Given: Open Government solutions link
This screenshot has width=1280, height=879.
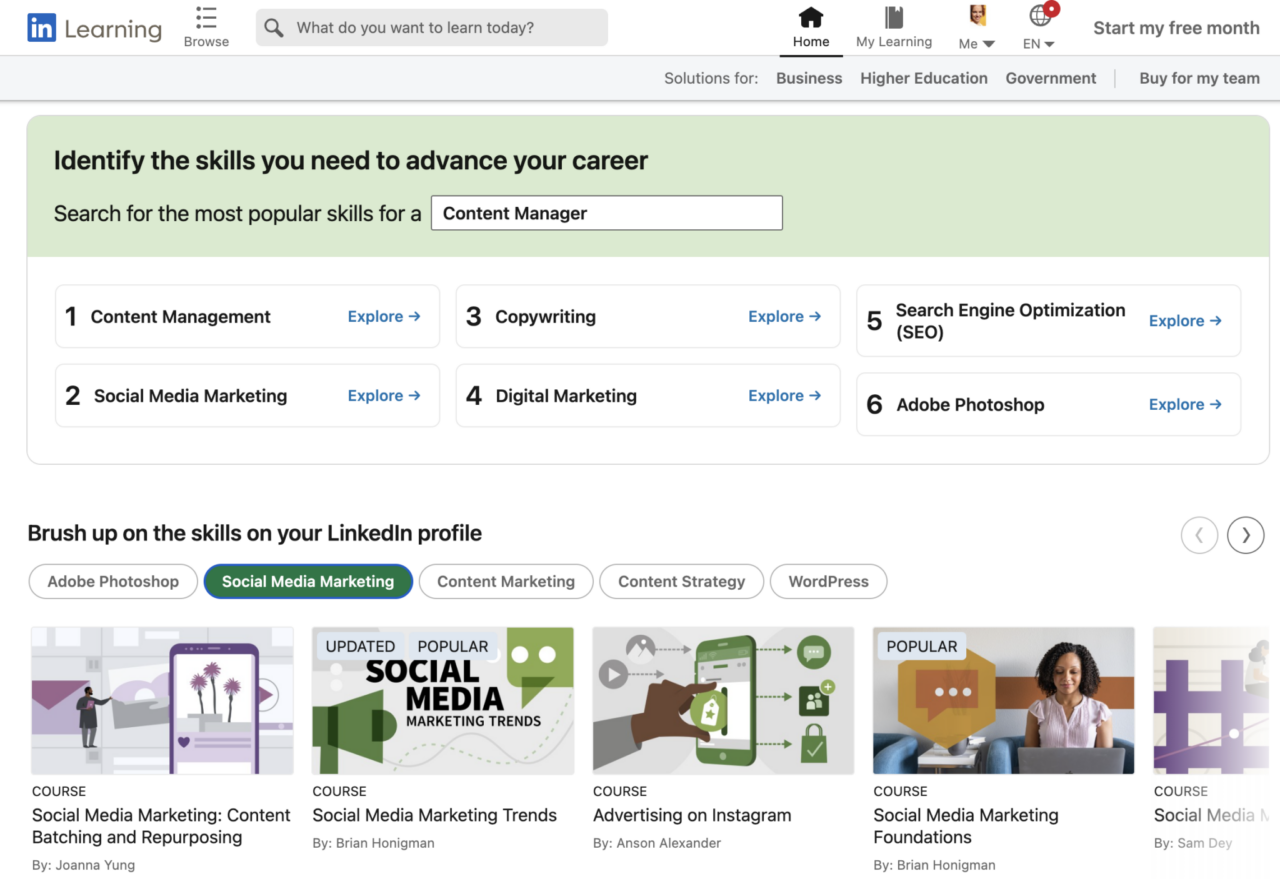Looking at the screenshot, I should click(1051, 78).
